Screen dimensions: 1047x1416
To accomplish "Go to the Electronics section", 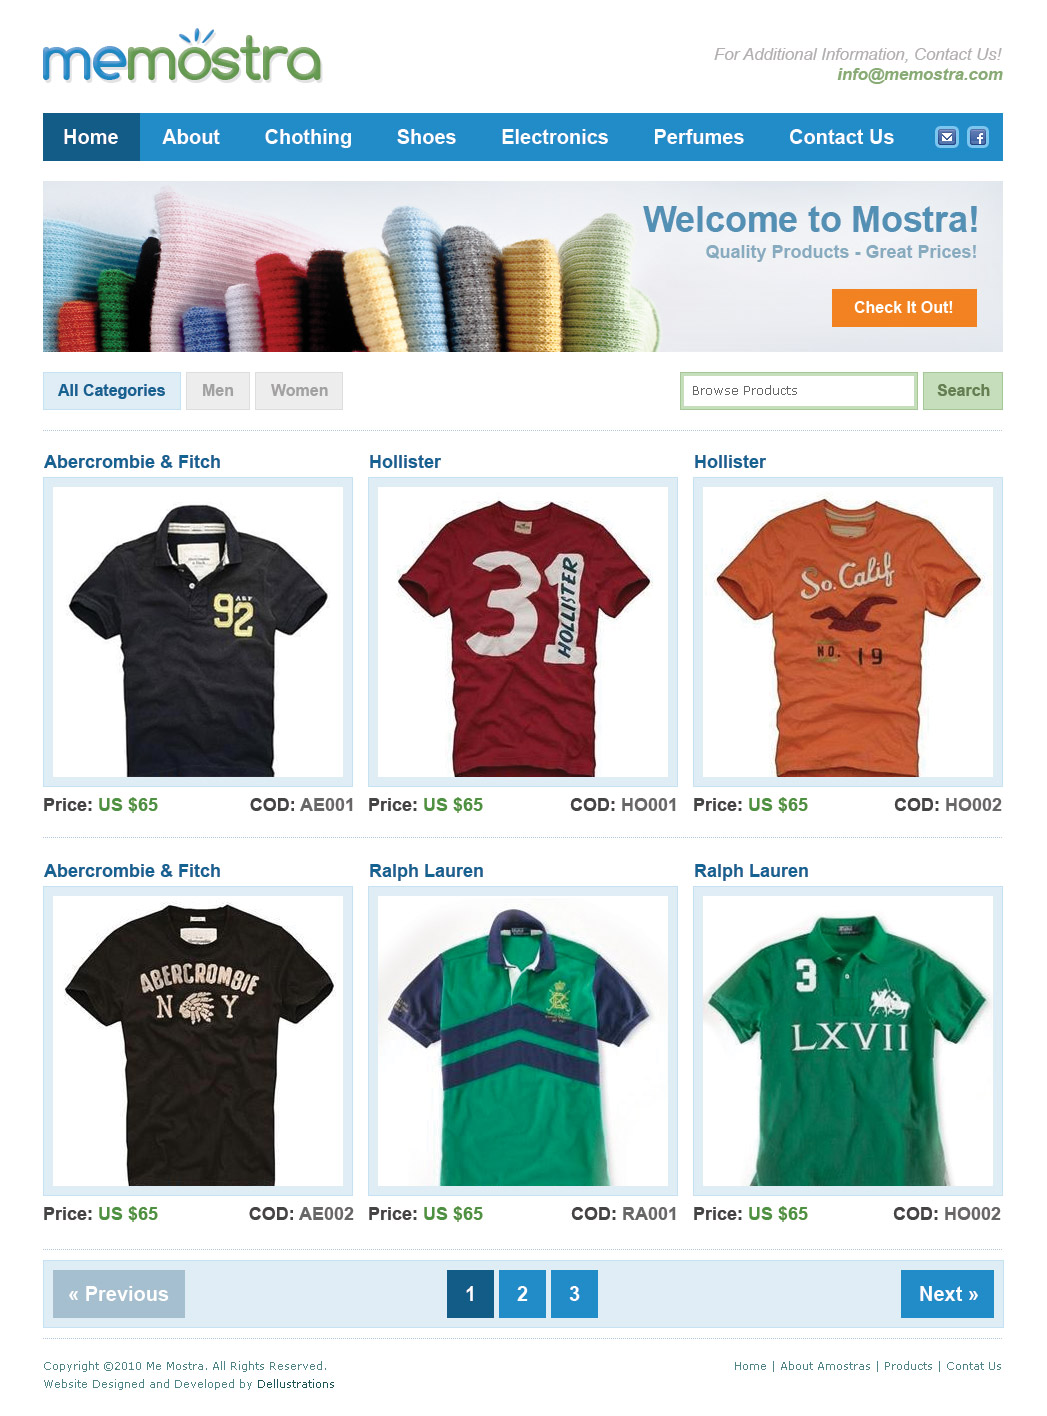I will click(x=555, y=137).
